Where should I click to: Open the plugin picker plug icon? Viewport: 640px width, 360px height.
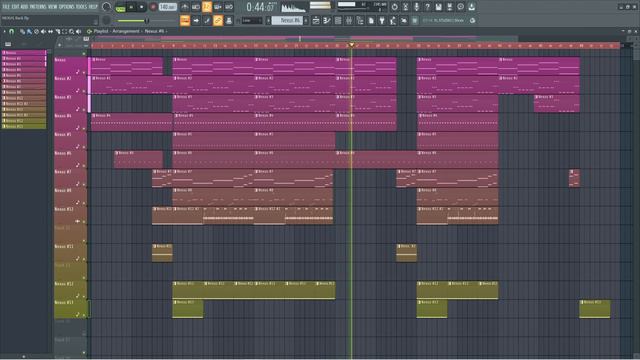point(382,20)
